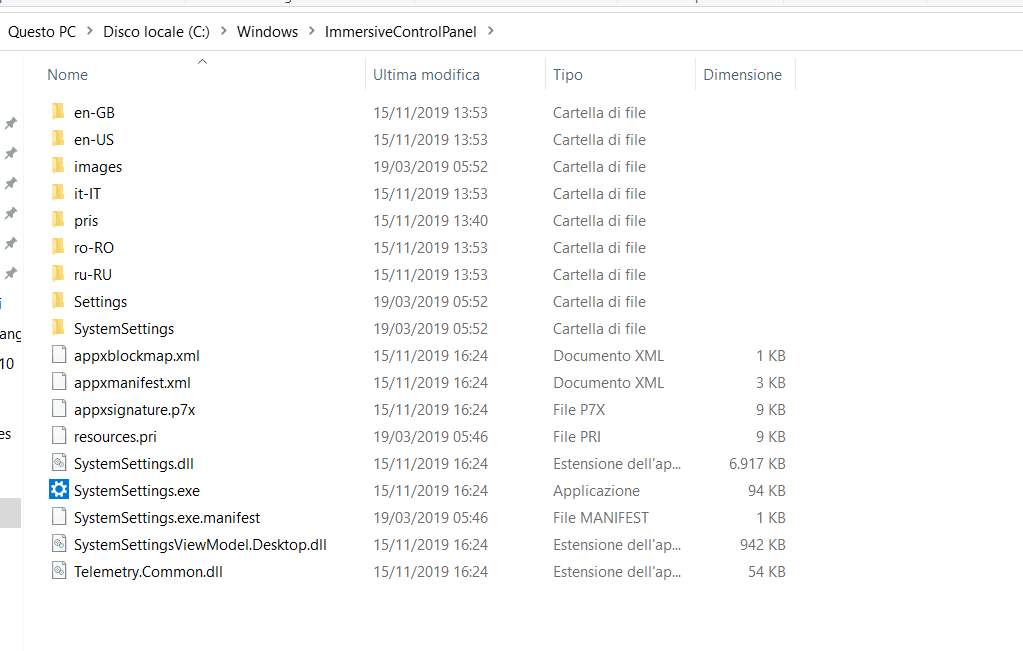1023x651 pixels.
Task: Sort files by the Nome column
Action: pos(67,75)
